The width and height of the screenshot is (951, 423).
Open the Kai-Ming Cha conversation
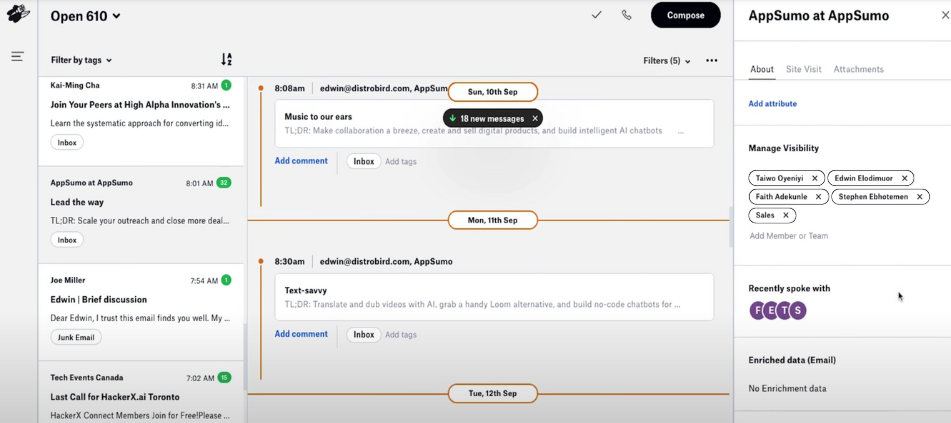141,121
